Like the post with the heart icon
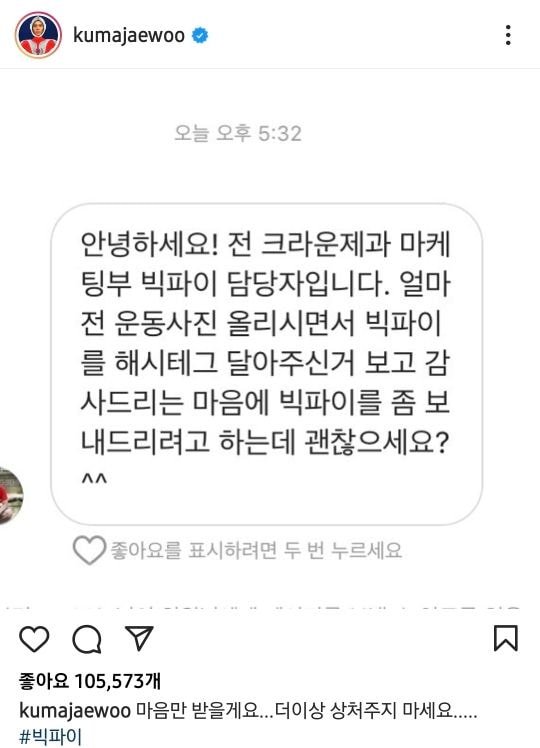The image size is (540, 748). (x=34, y=639)
